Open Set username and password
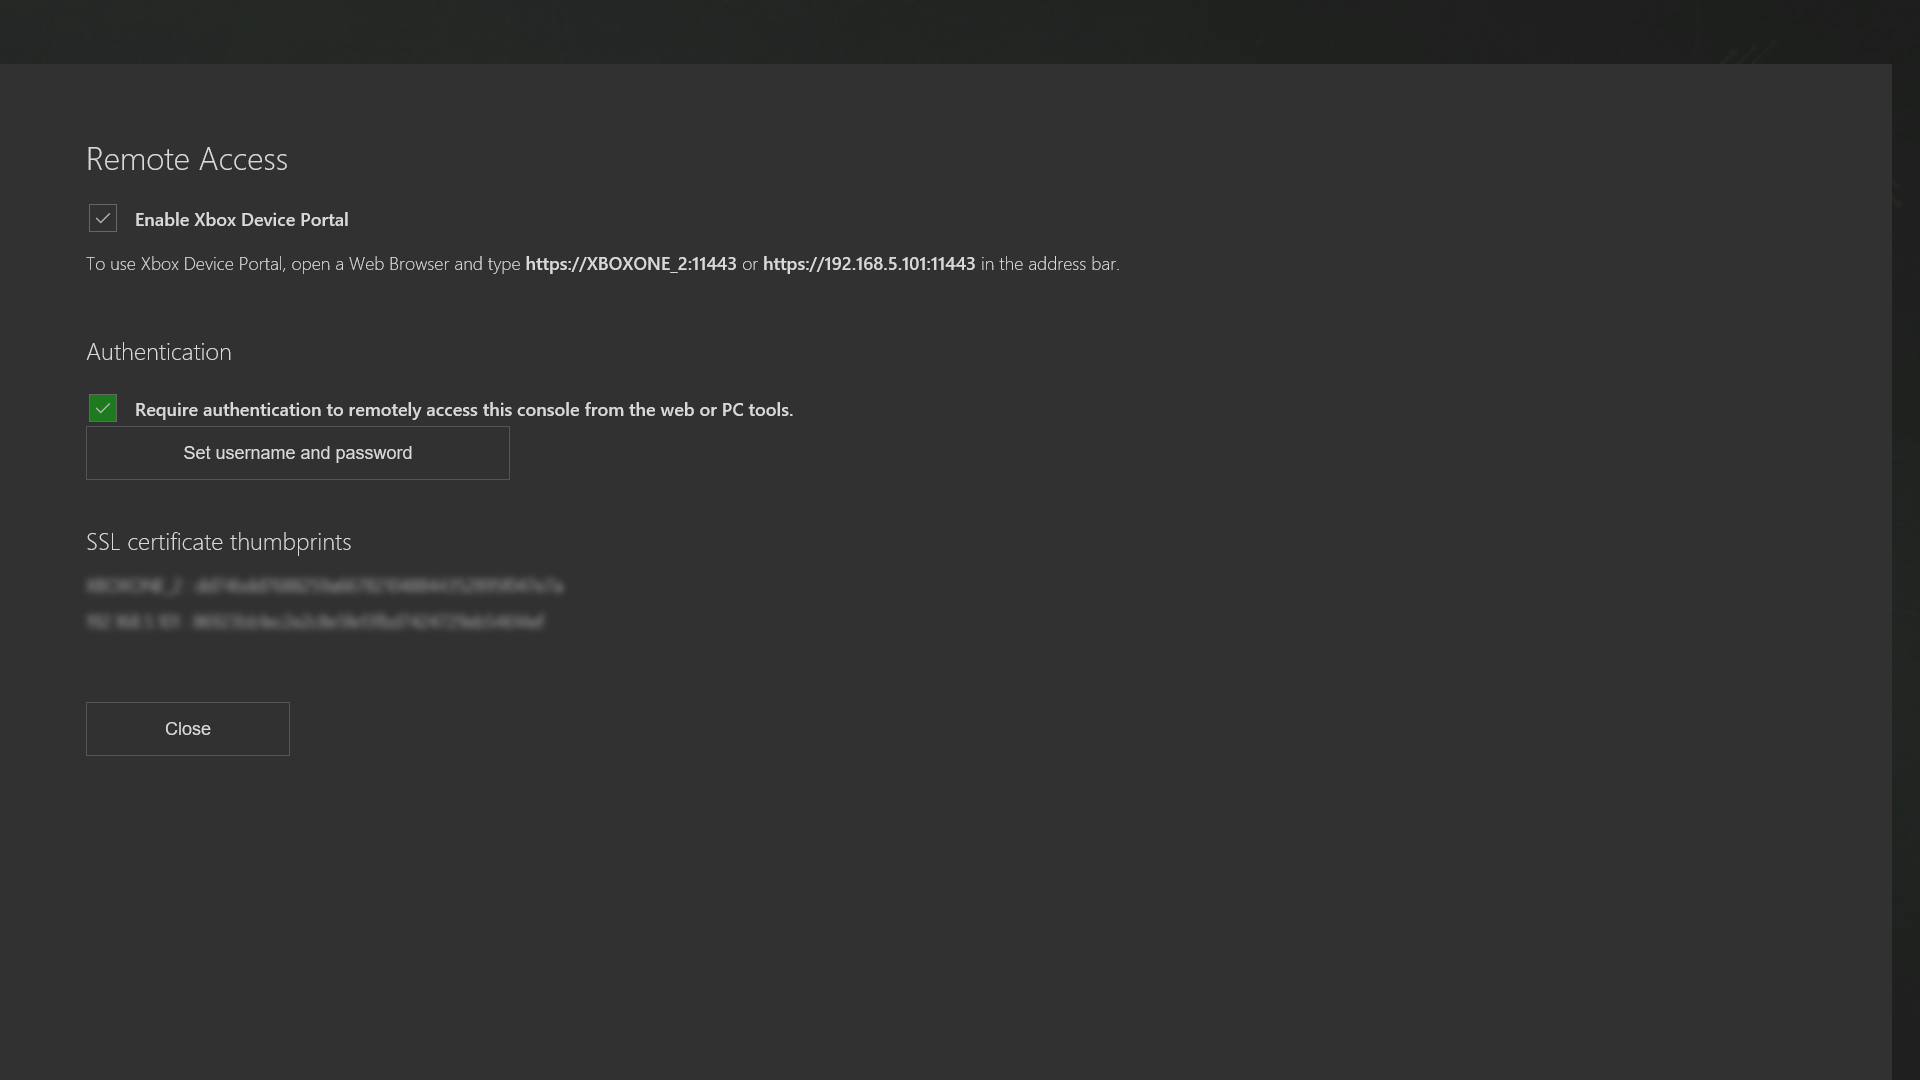Image resolution: width=1920 pixels, height=1080 pixels. point(298,453)
